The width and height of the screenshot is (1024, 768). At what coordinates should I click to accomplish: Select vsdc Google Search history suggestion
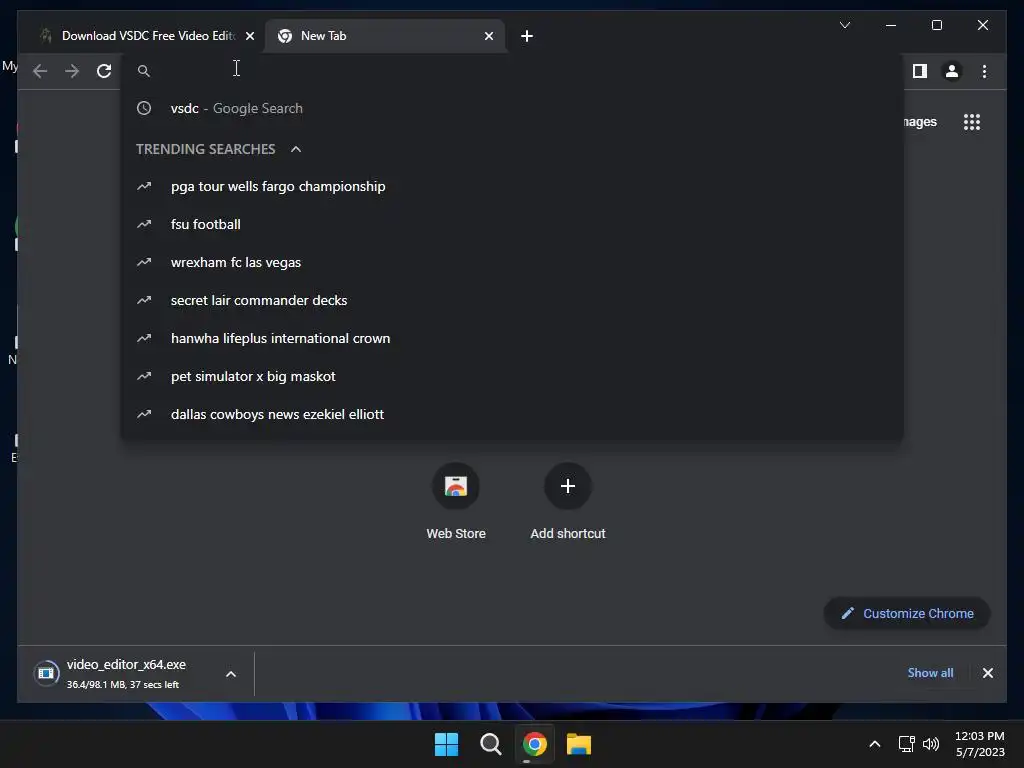pyautogui.click(x=512, y=108)
